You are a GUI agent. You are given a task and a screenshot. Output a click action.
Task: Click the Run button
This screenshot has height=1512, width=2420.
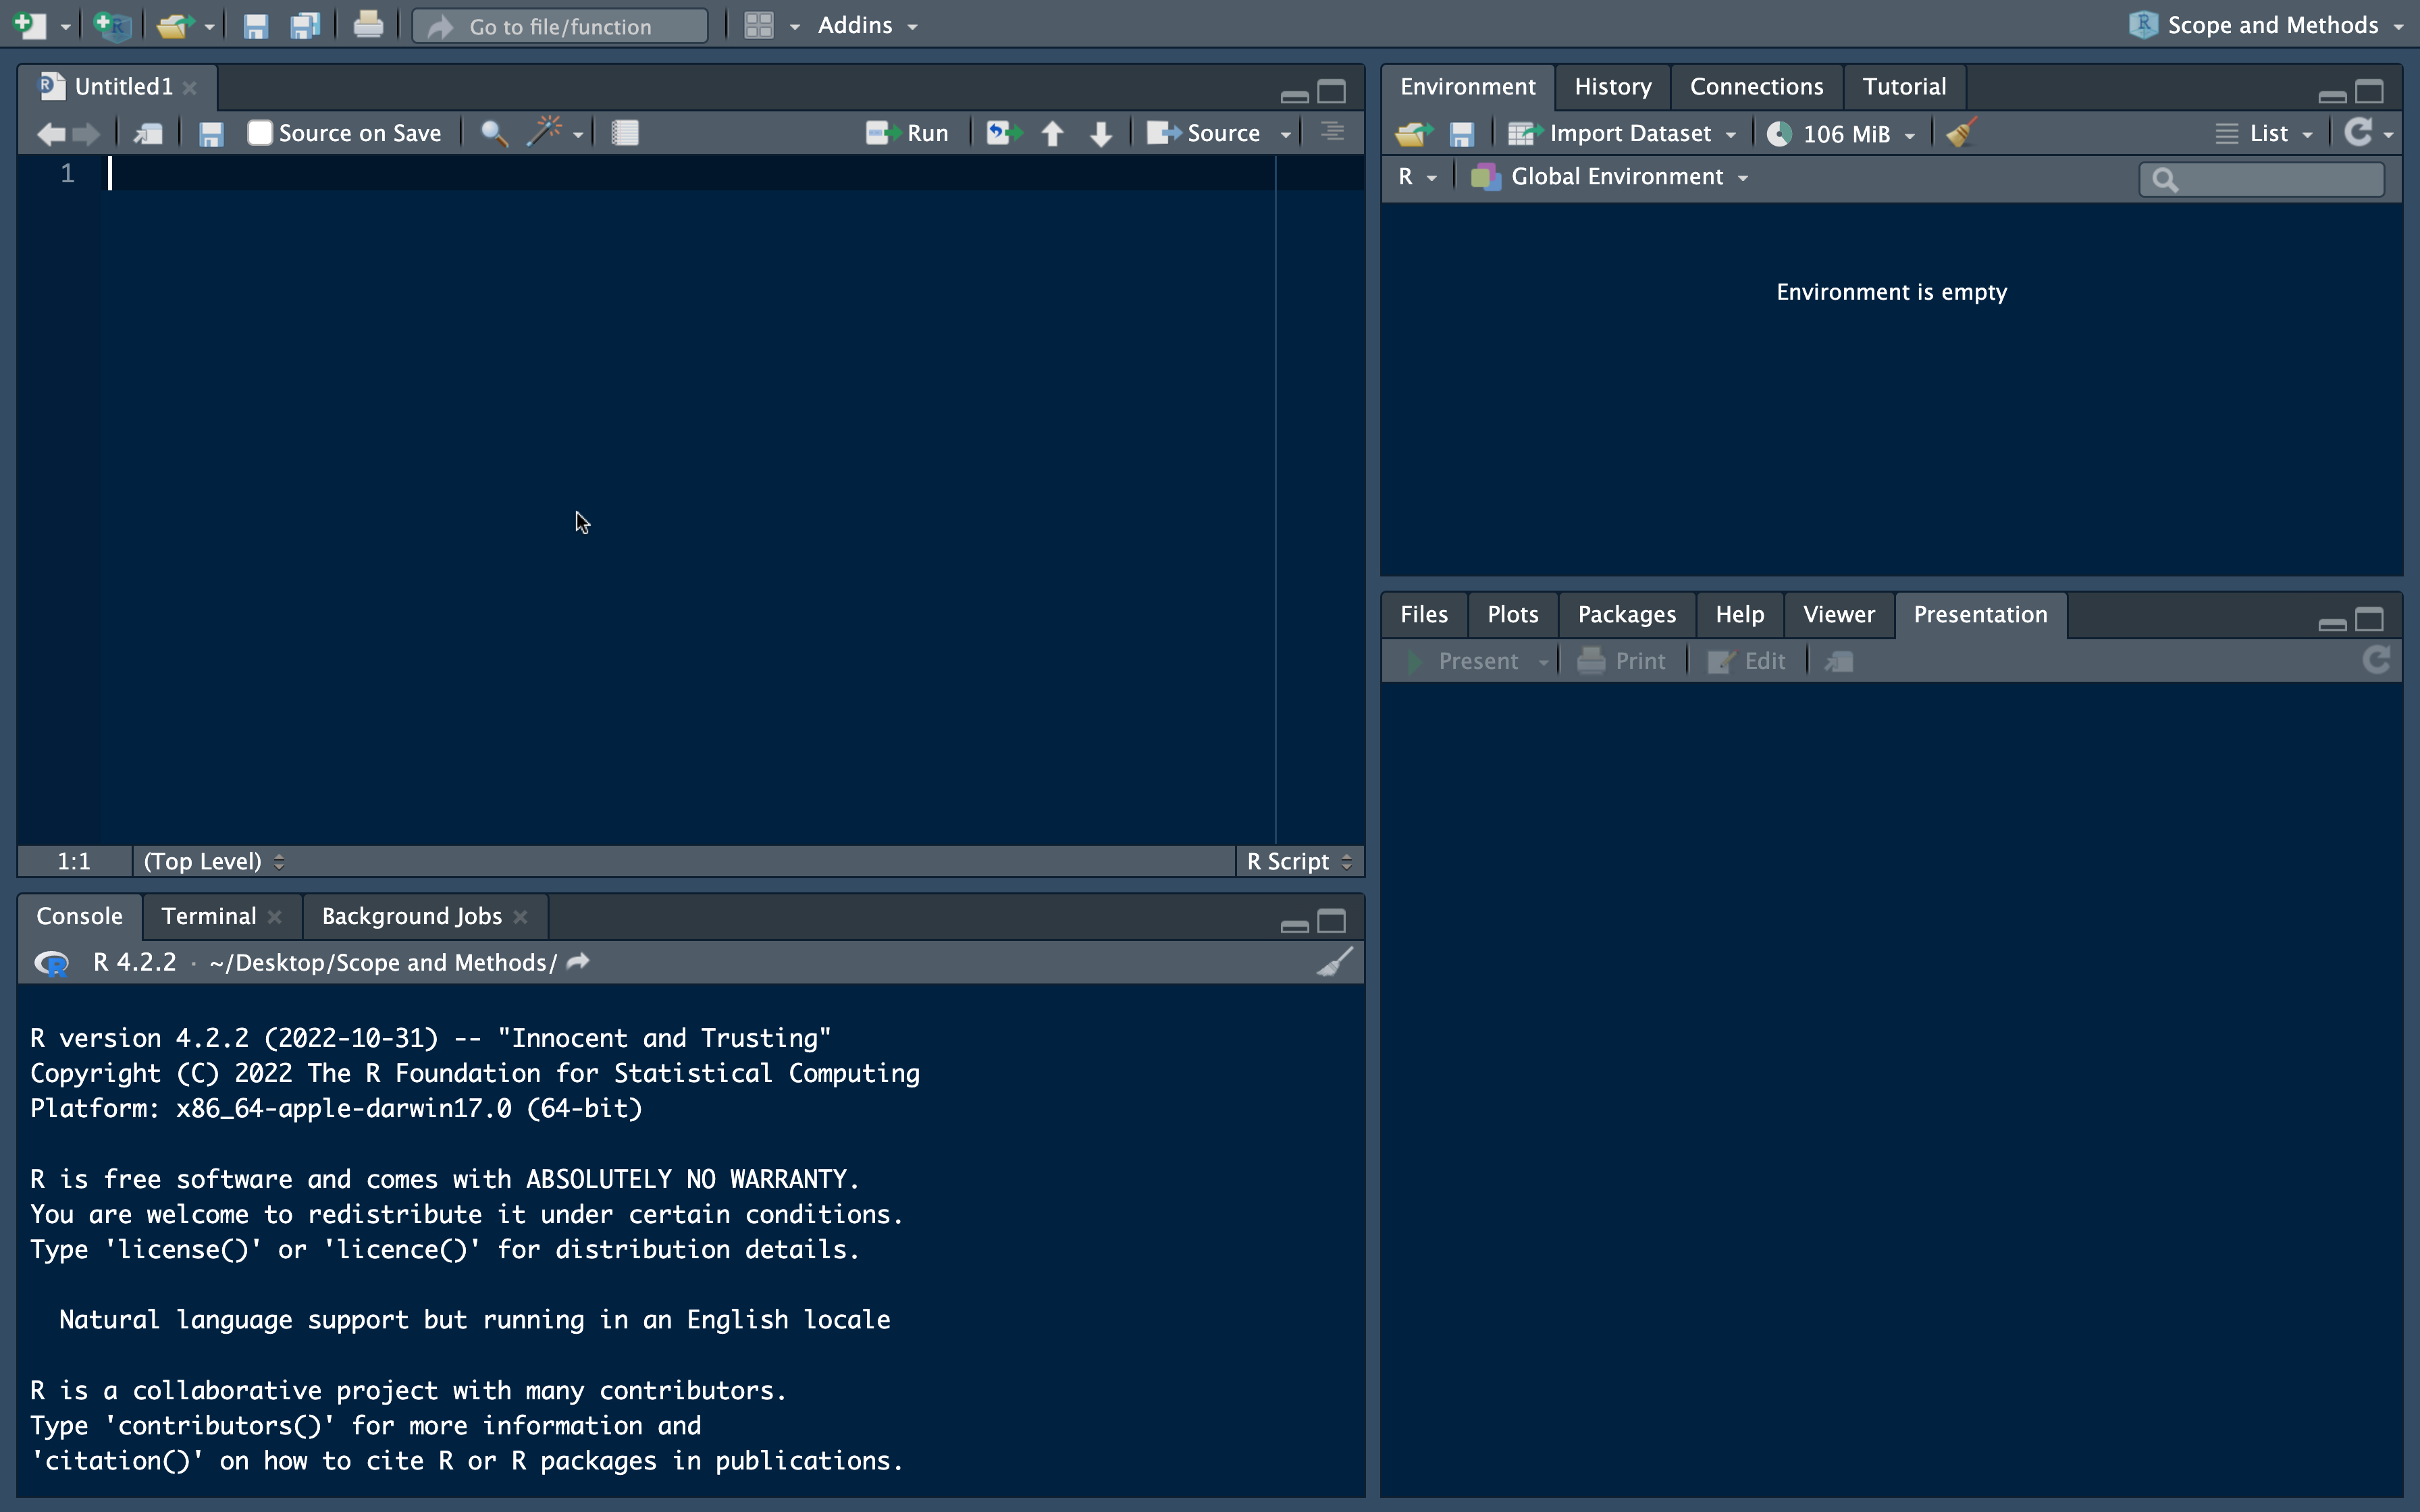point(907,133)
